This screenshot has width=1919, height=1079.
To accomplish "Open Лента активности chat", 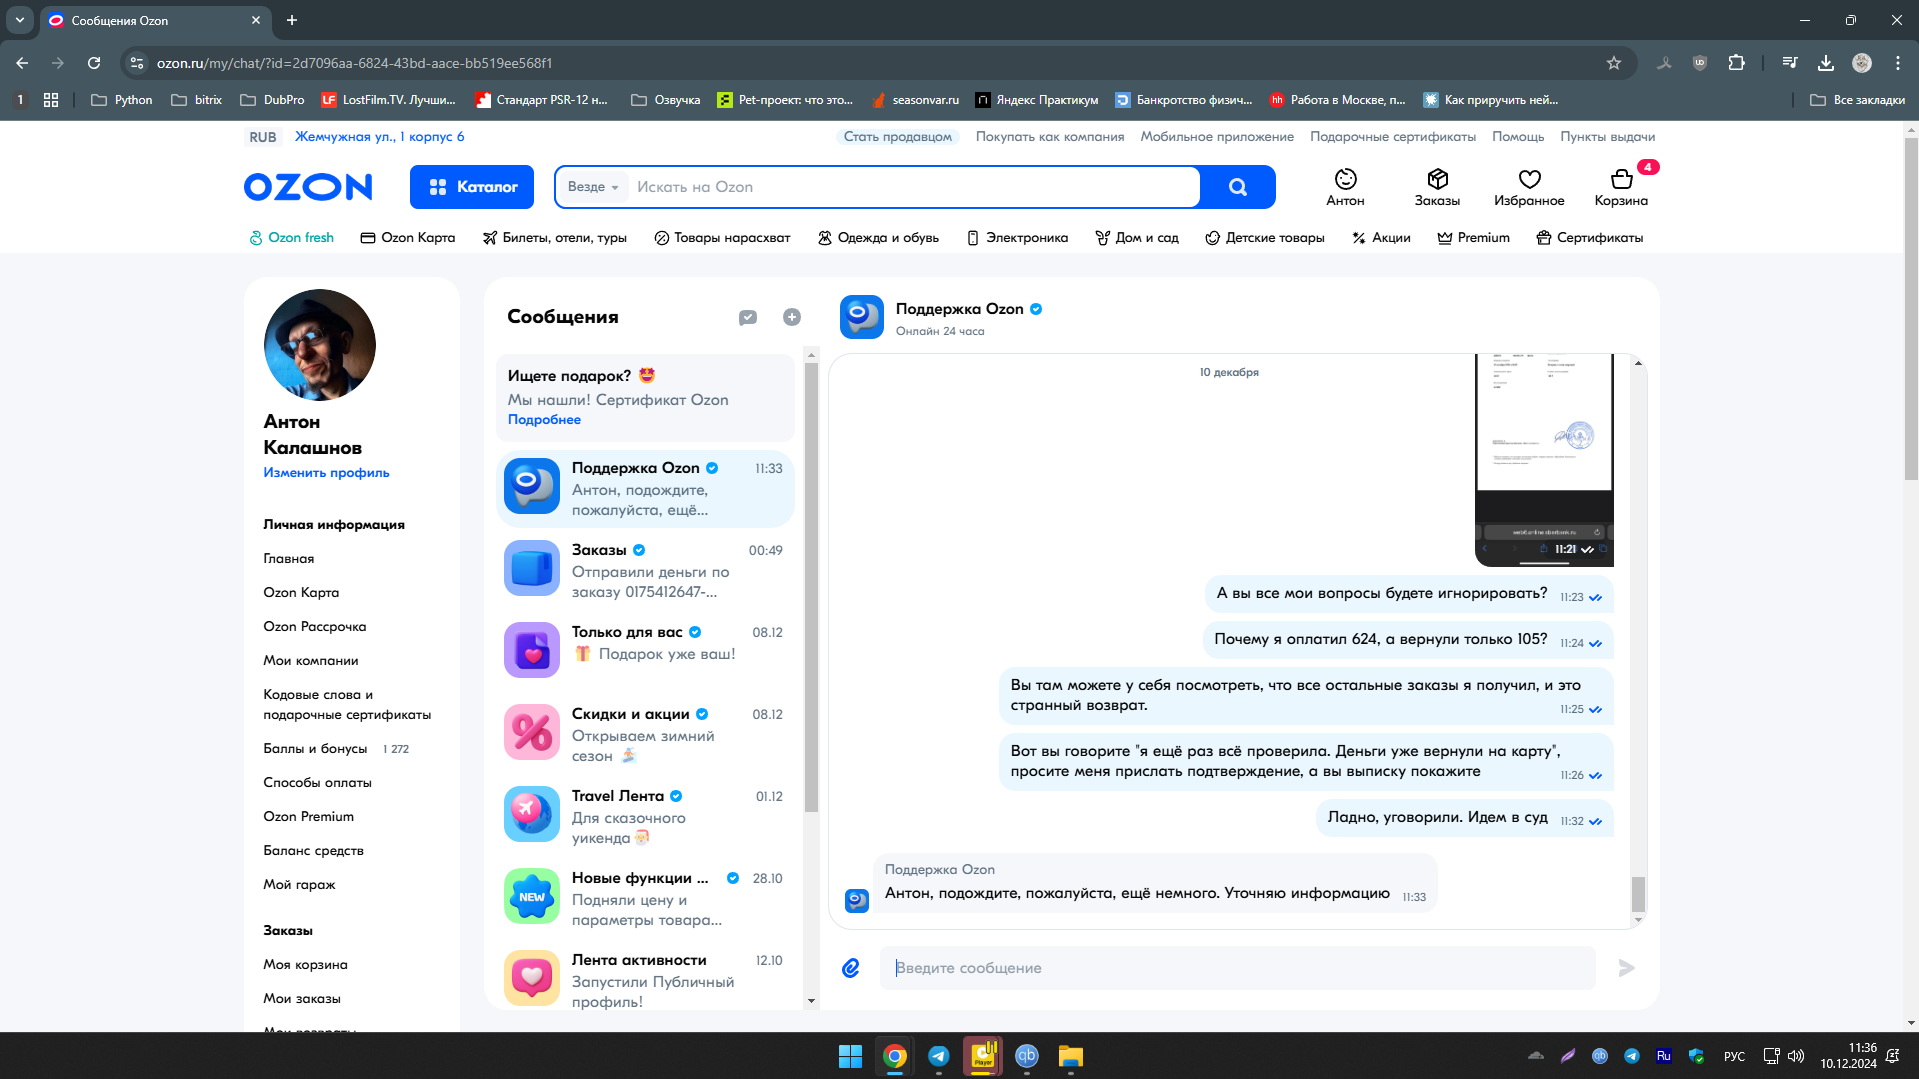I will tap(645, 978).
